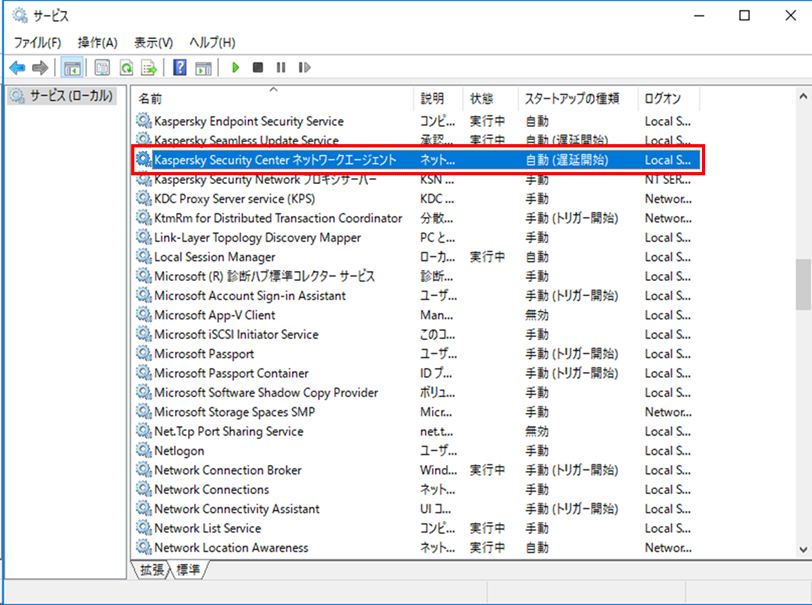Select Microsoft Software Shadow Copy Provider

click(x=417, y=393)
